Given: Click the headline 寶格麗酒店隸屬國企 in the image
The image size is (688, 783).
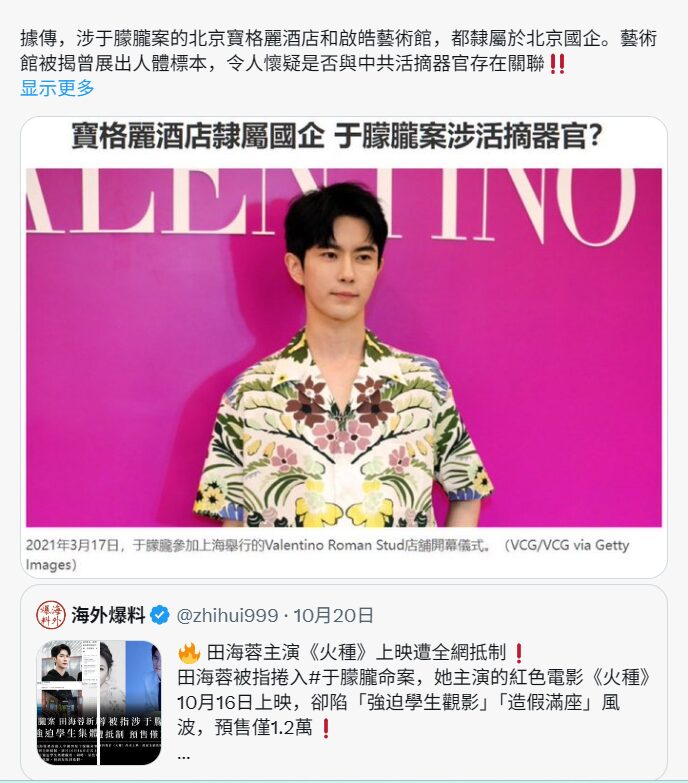Looking at the screenshot, I should (x=198, y=136).
